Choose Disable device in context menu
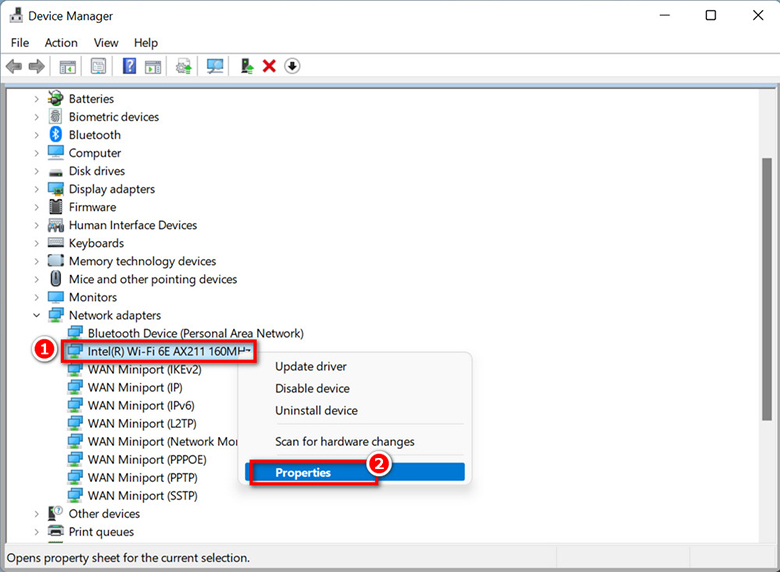 (x=312, y=388)
